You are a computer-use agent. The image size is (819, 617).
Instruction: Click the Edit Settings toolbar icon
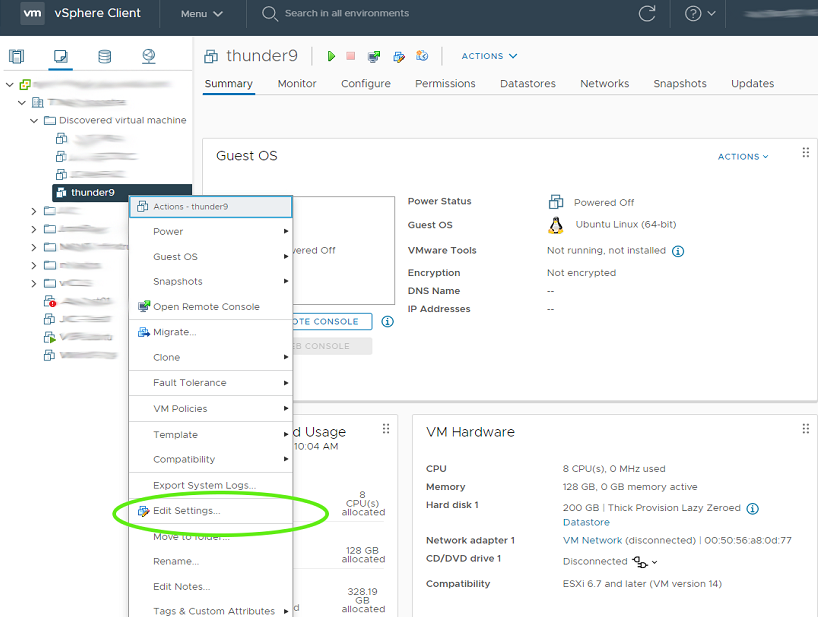[x=399, y=56]
